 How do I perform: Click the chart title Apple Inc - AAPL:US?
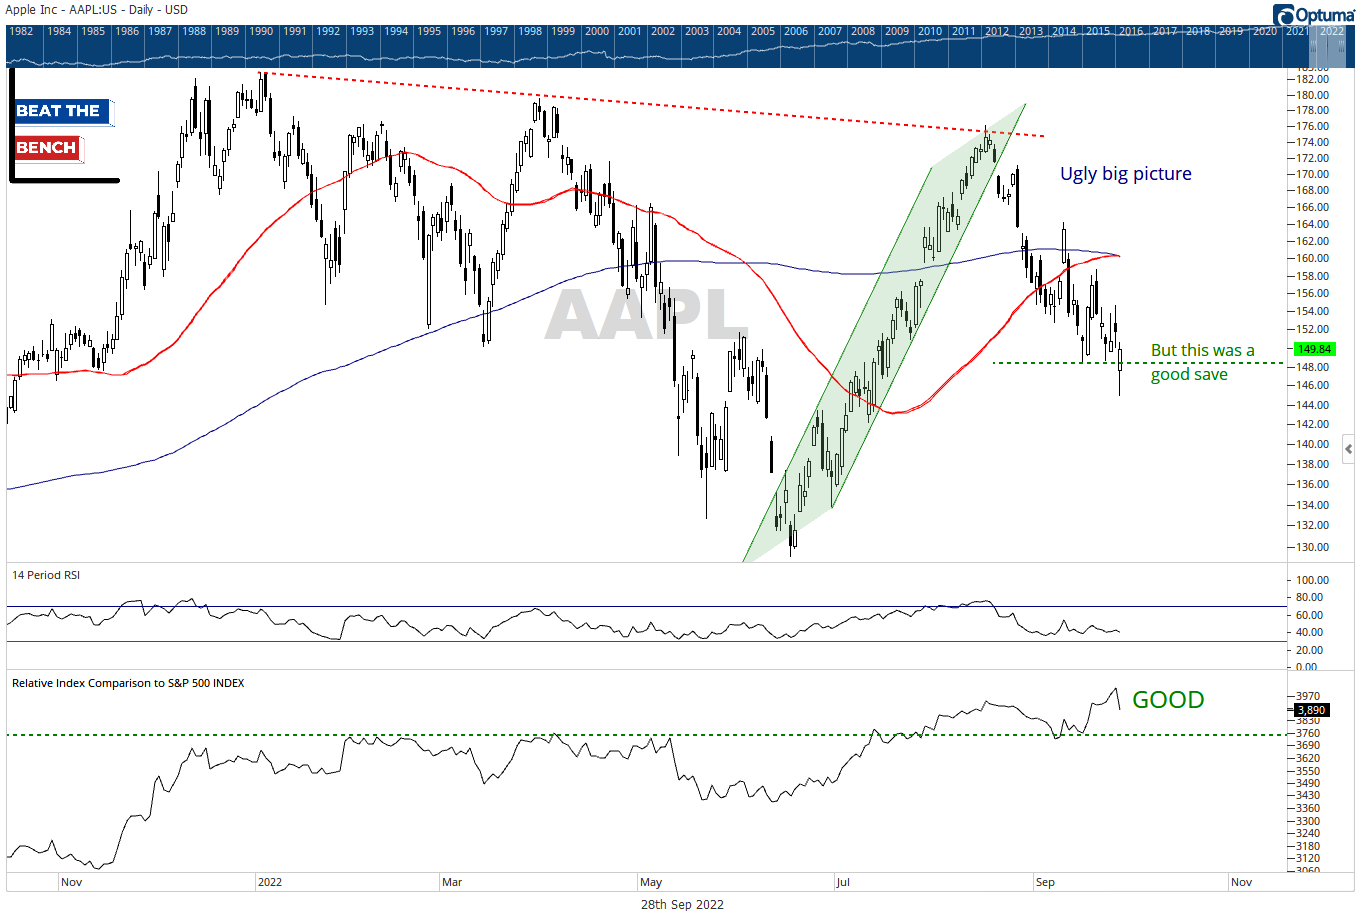63,10
